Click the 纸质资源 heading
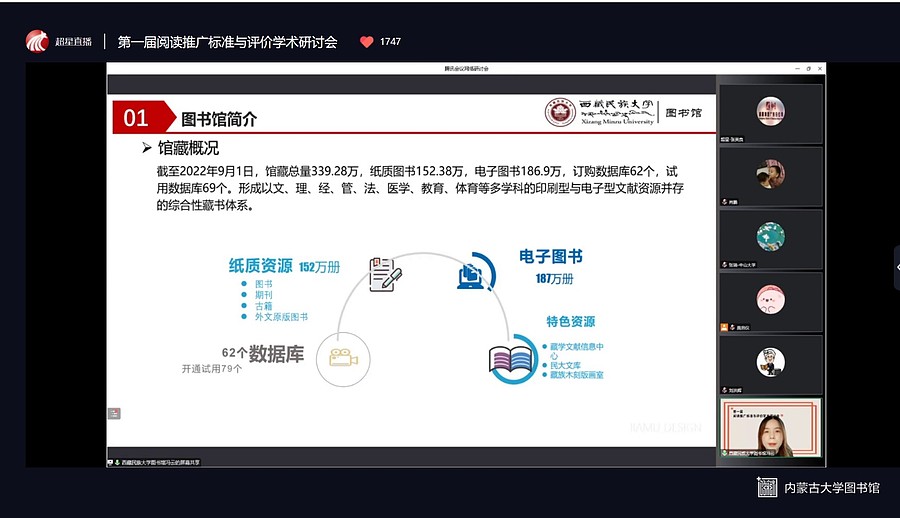This screenshot has height=518, width=900. pos(261,265)
